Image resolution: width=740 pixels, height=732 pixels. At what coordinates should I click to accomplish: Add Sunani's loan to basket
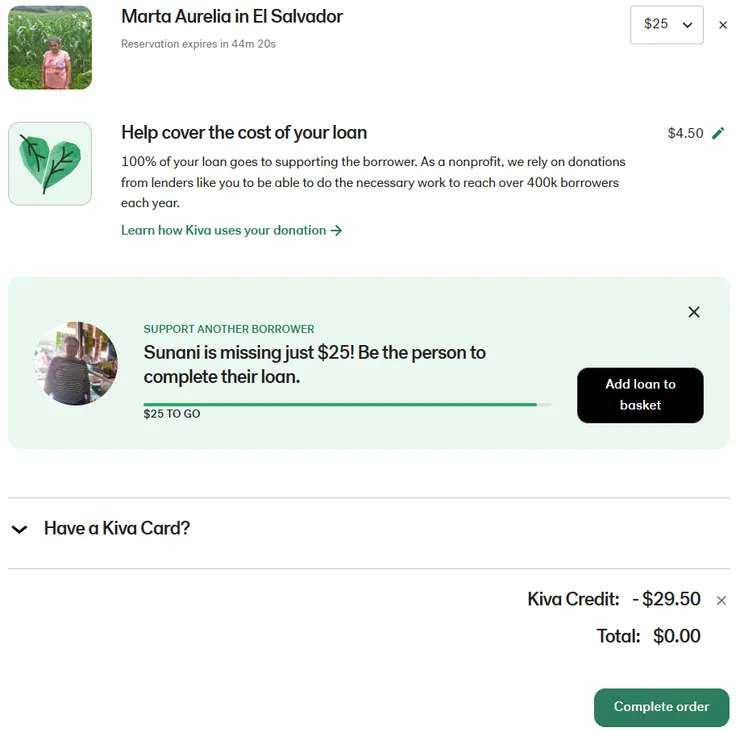tap(640, 395)
